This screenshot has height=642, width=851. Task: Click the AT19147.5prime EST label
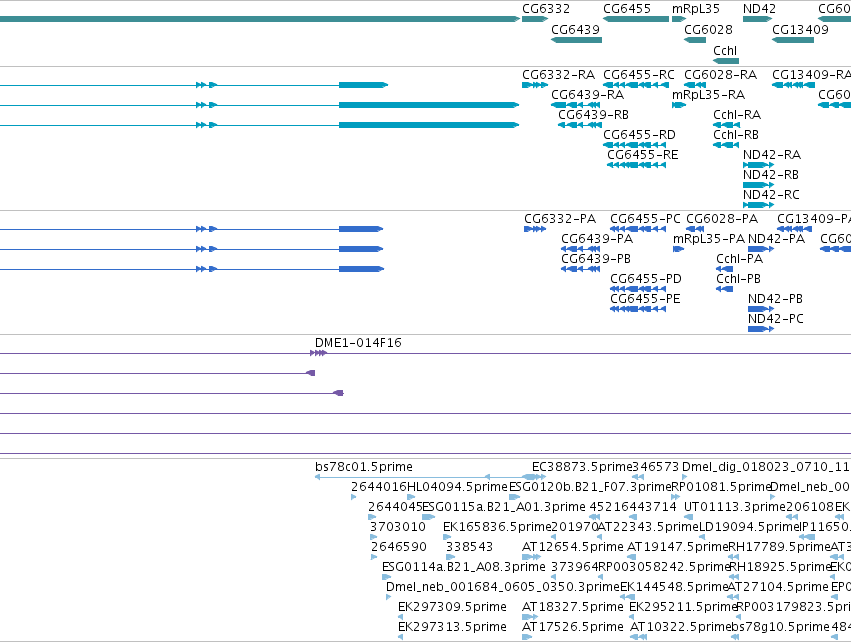pyautogui.click(x=677, y=547)
